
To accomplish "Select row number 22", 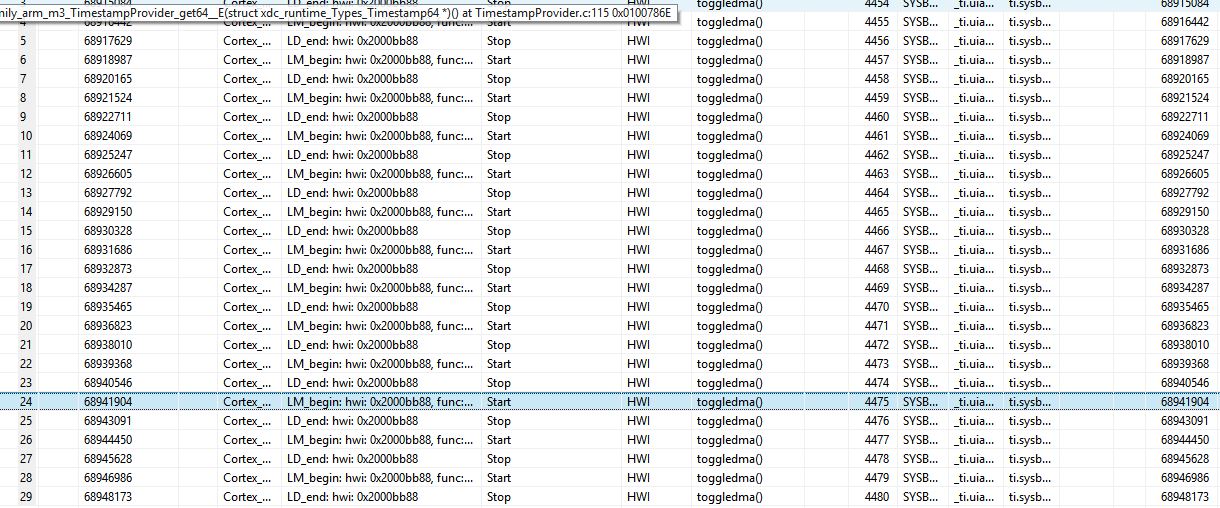I will (26, 364).
